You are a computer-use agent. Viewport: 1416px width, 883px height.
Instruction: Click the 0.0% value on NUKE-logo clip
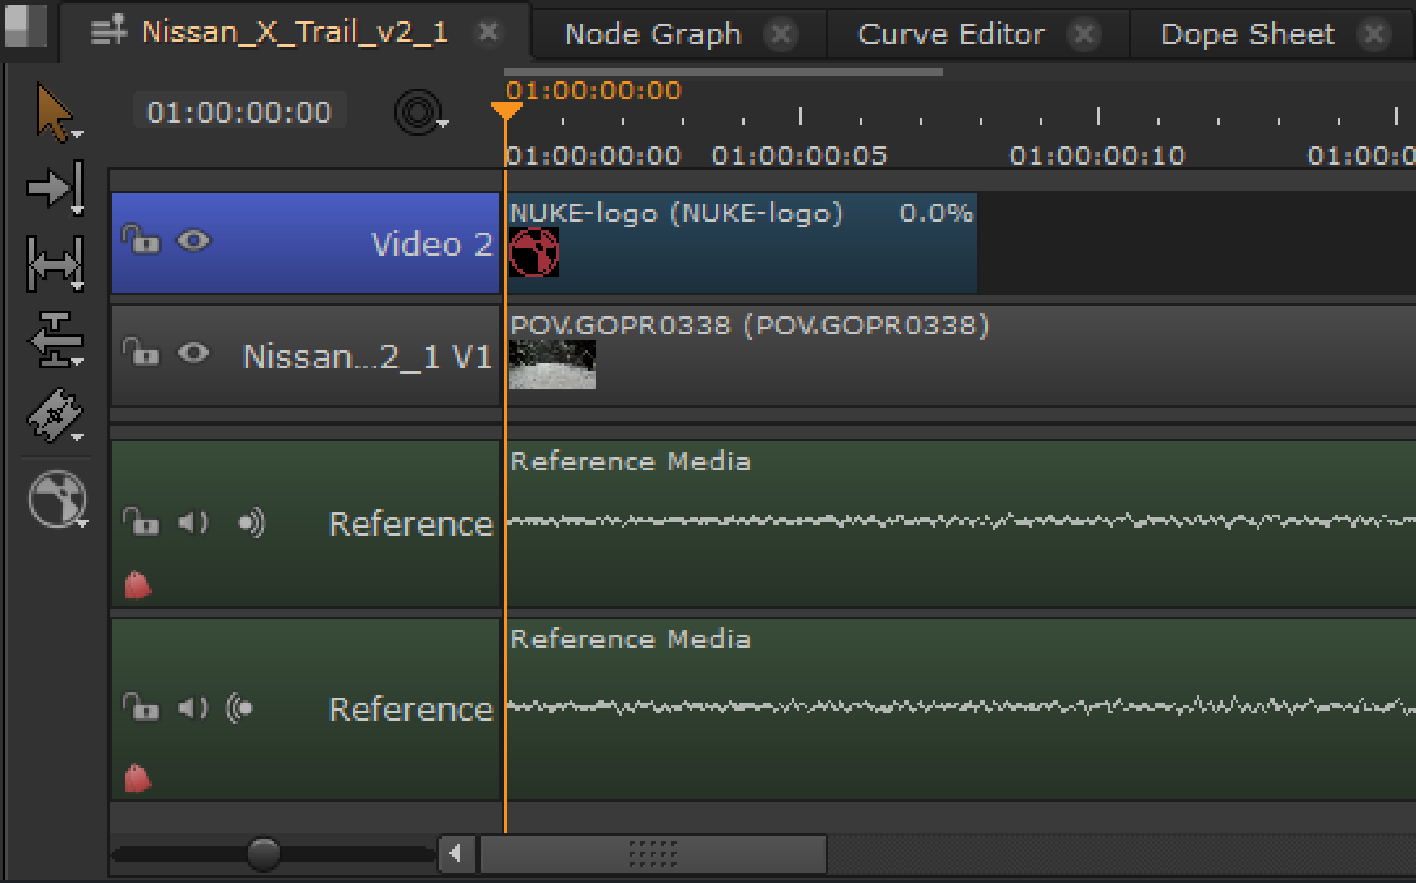click(936, 213)
